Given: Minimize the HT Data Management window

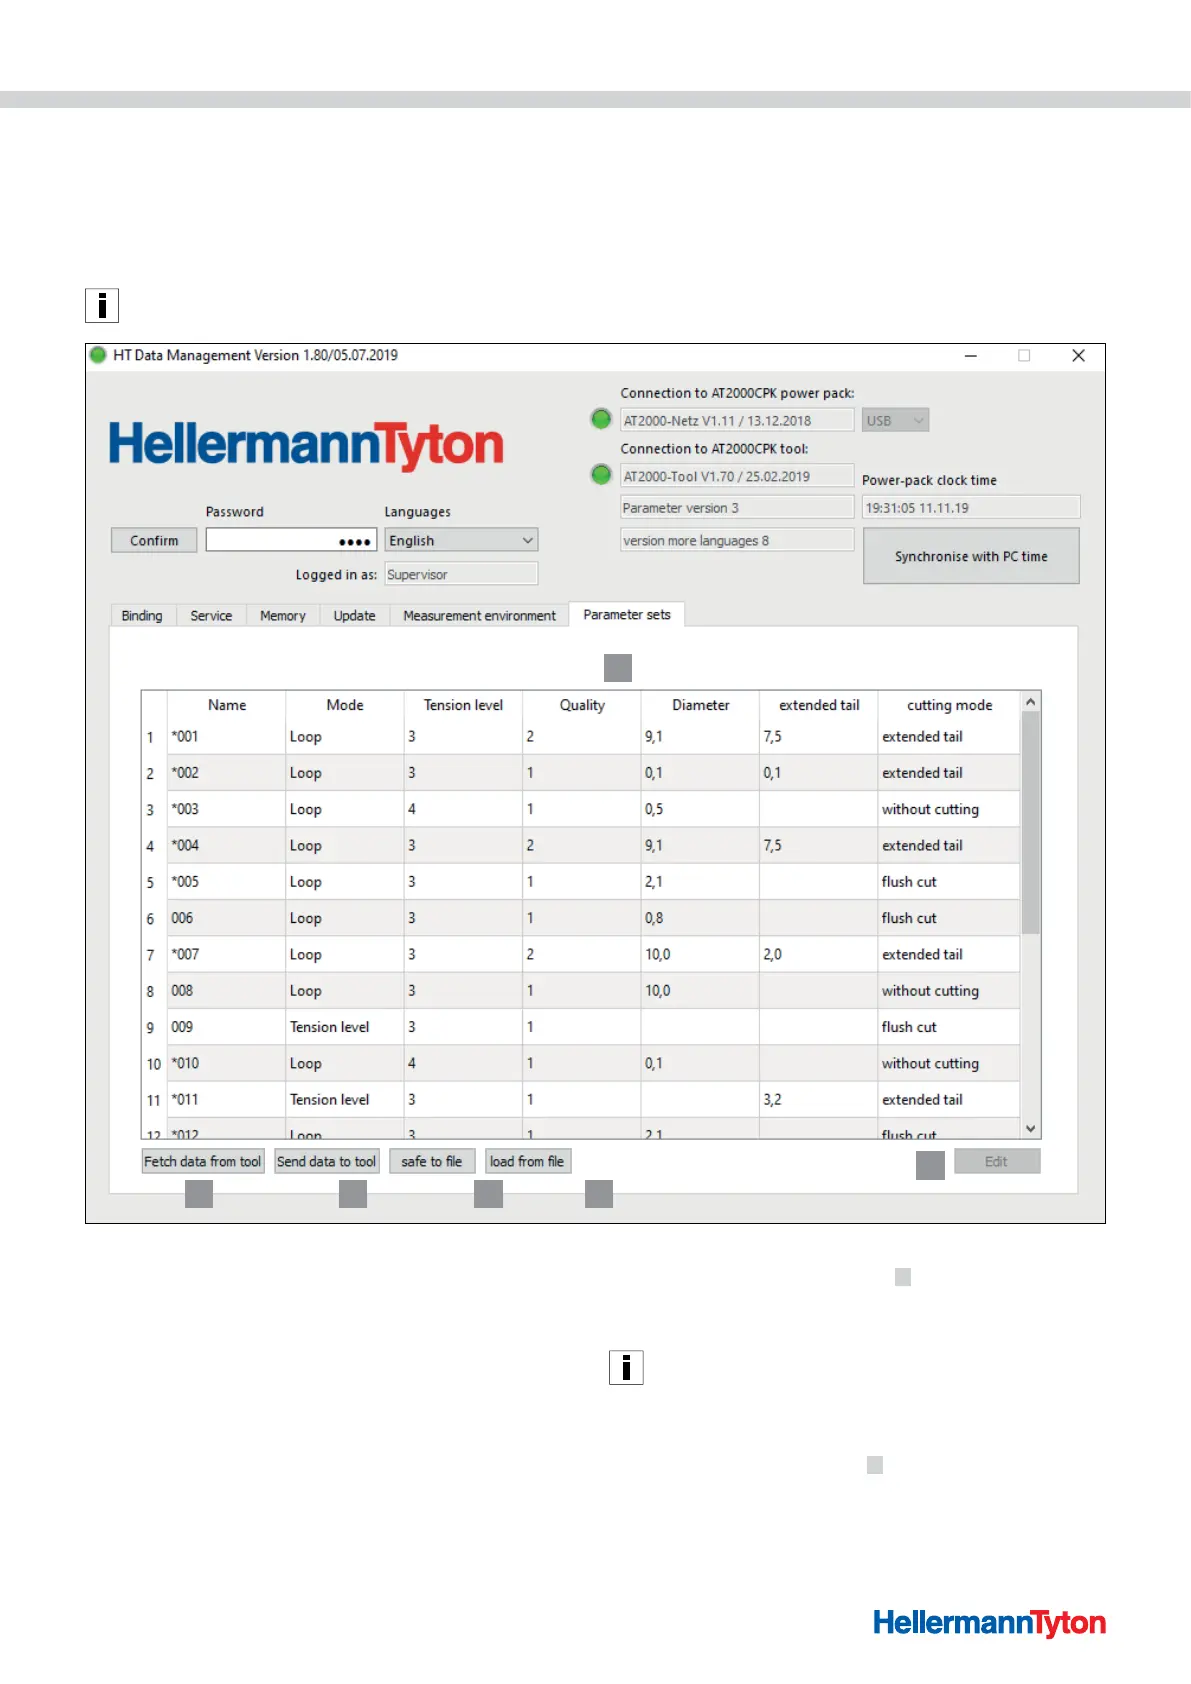Looking at the screenshot, I should tap(970, 356).
